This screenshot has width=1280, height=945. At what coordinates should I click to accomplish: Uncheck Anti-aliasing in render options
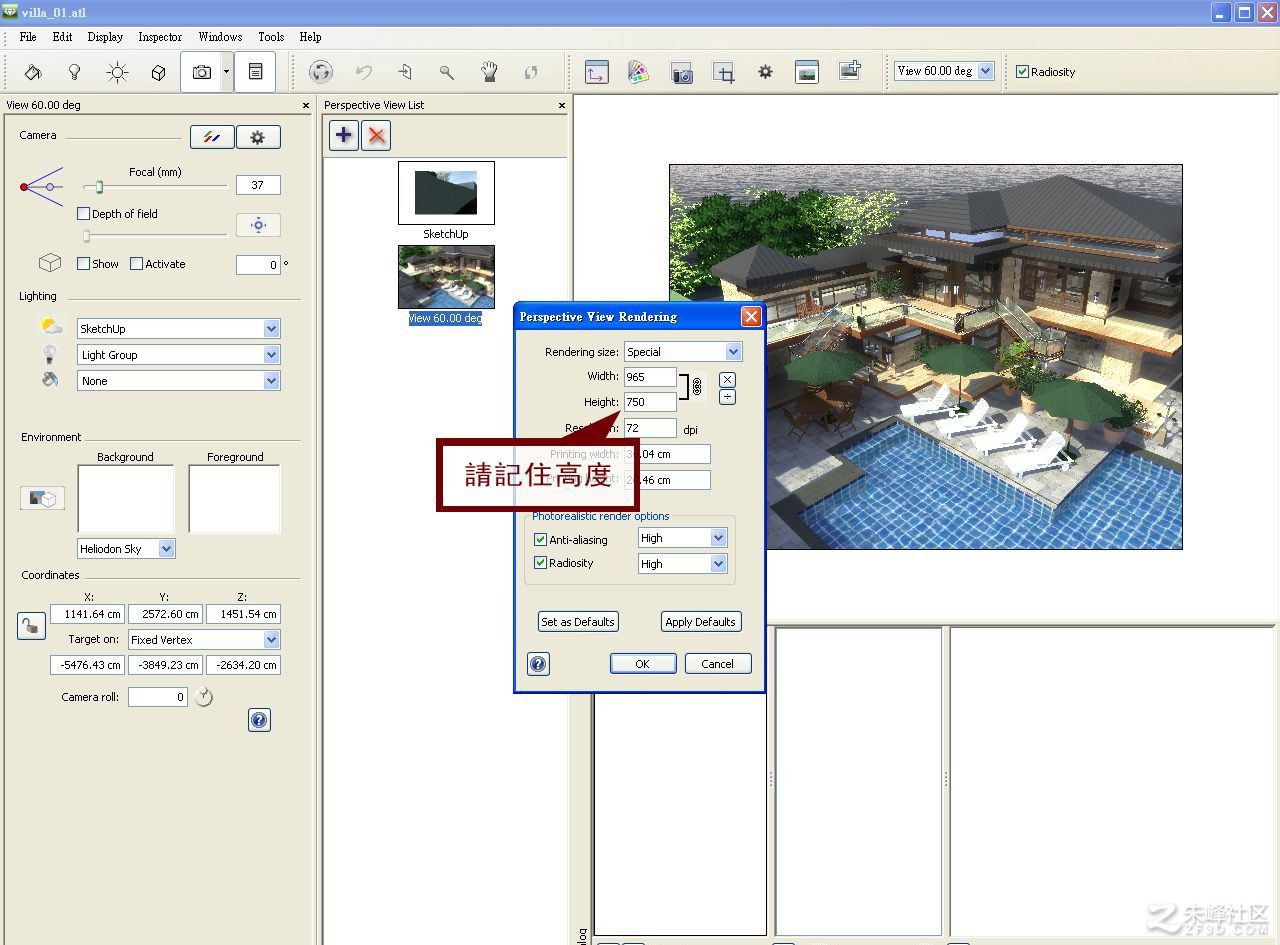(x=540, y=540)
